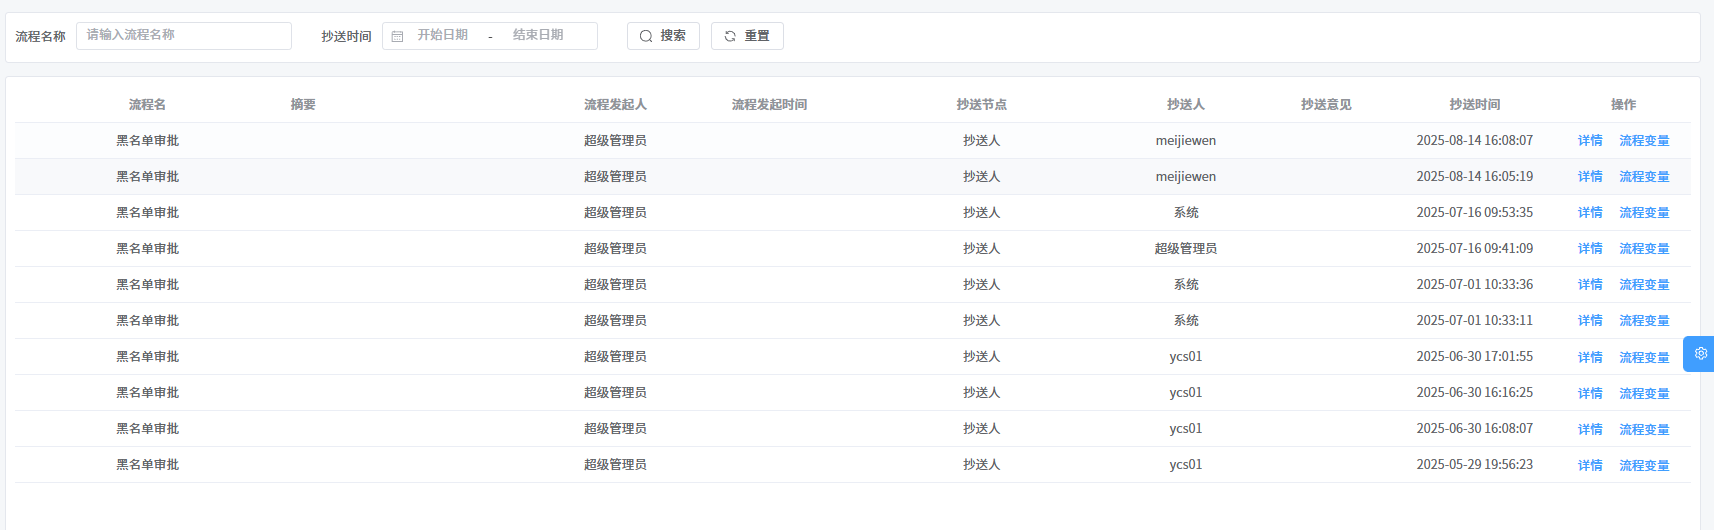Open 详情 for 2025-07-16 09:41:09 row

(1590, 249)
